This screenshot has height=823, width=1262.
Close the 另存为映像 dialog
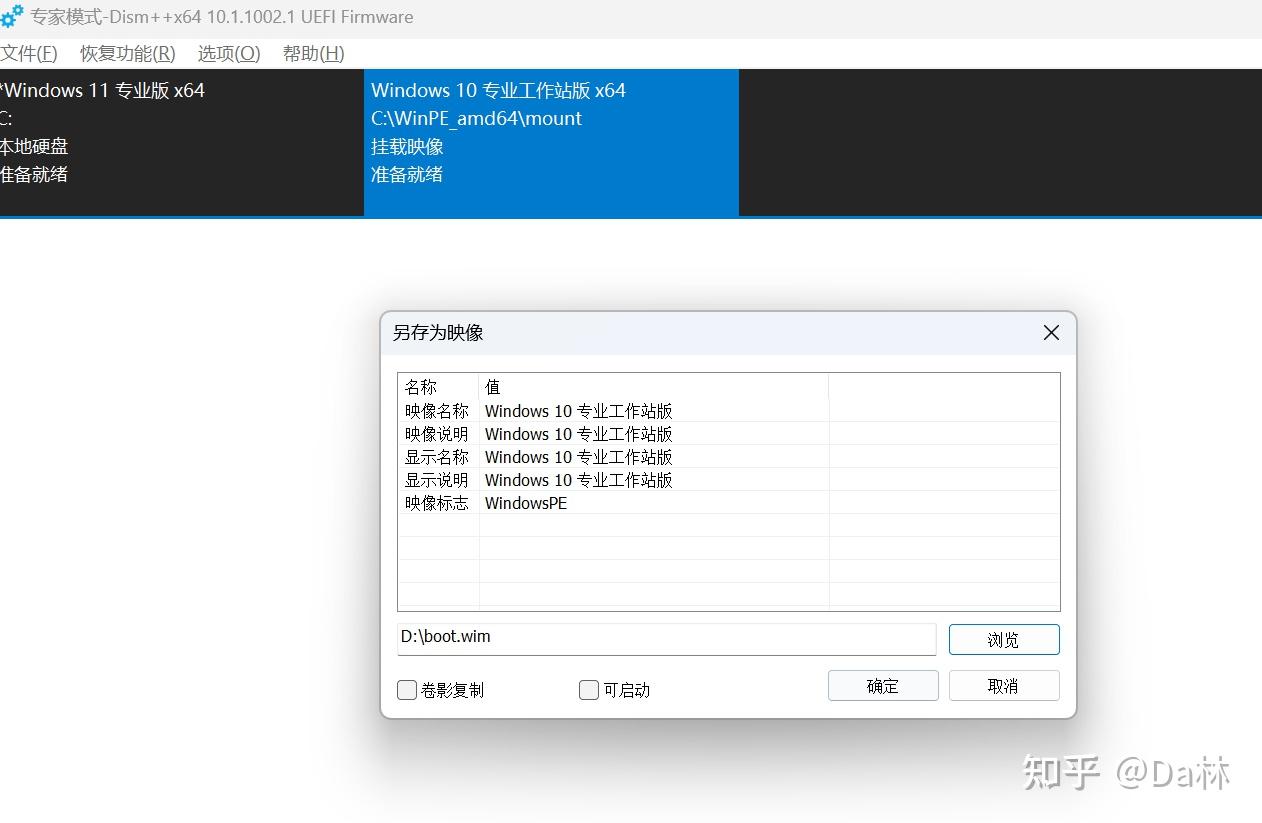tap(1051, 333)
